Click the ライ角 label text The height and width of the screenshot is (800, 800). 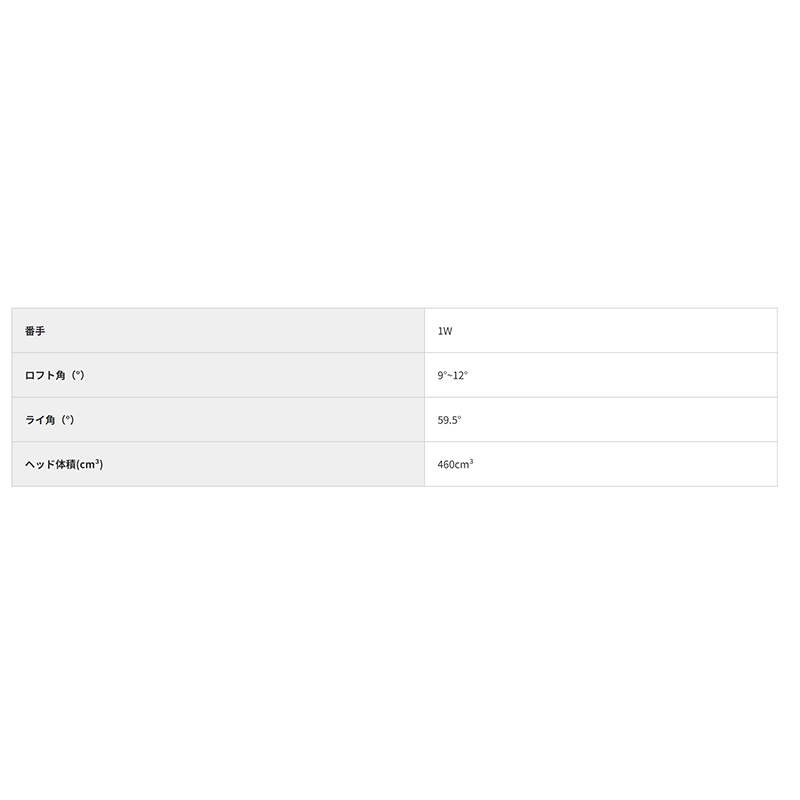(40, 420)
